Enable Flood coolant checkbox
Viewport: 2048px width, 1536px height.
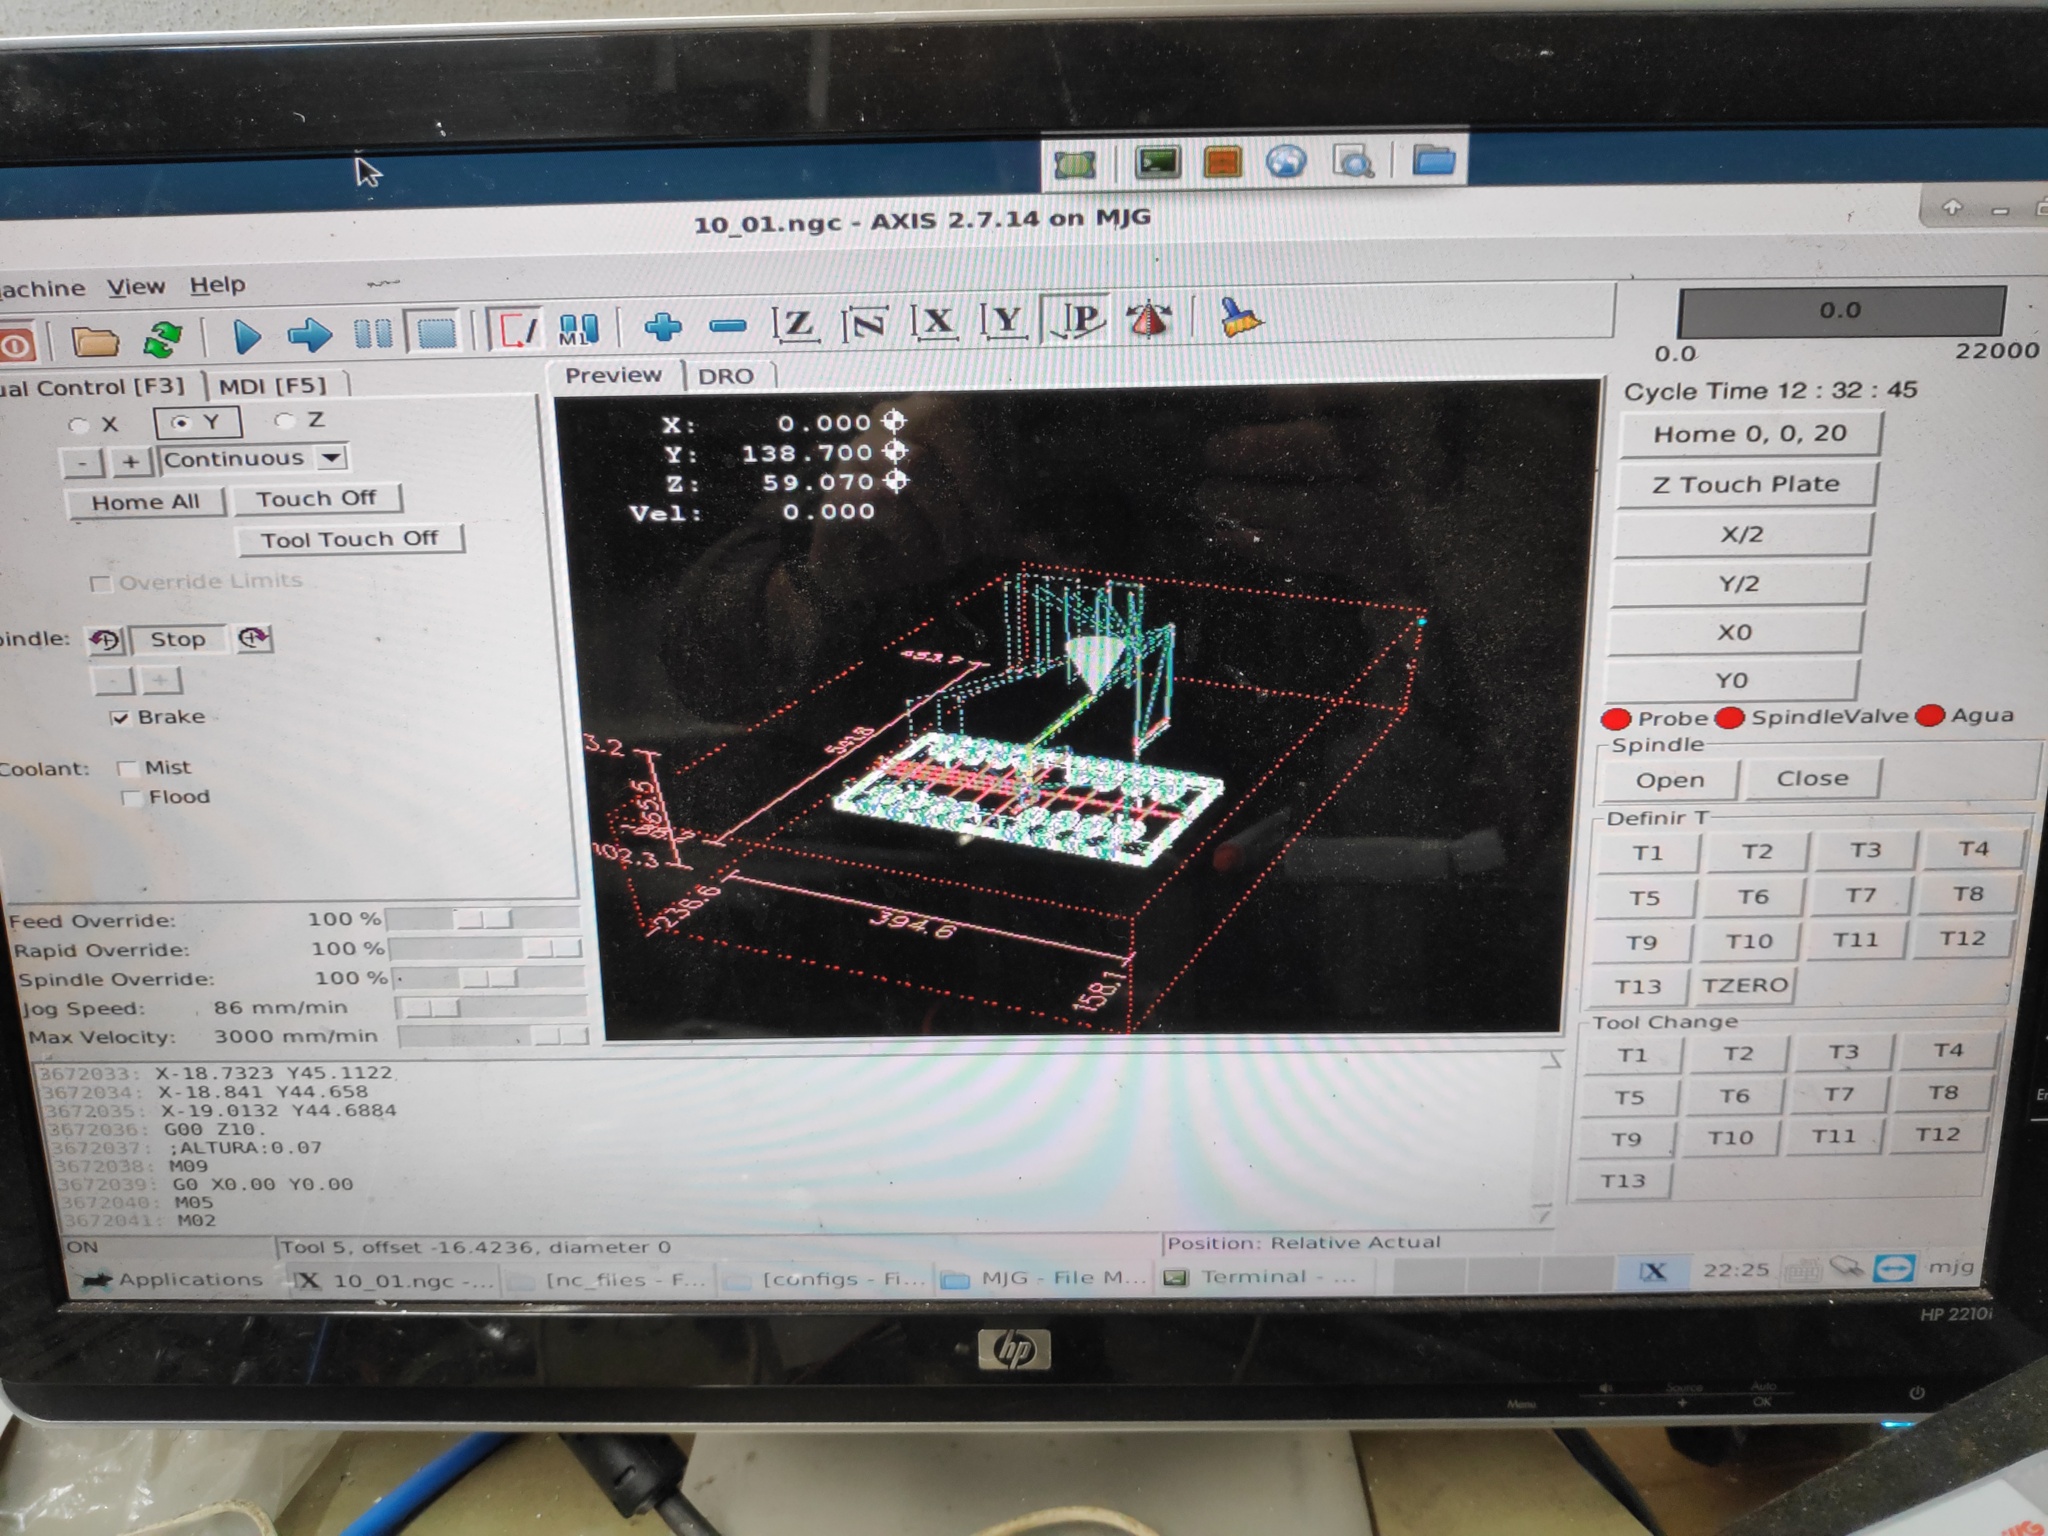click(131, 798)
